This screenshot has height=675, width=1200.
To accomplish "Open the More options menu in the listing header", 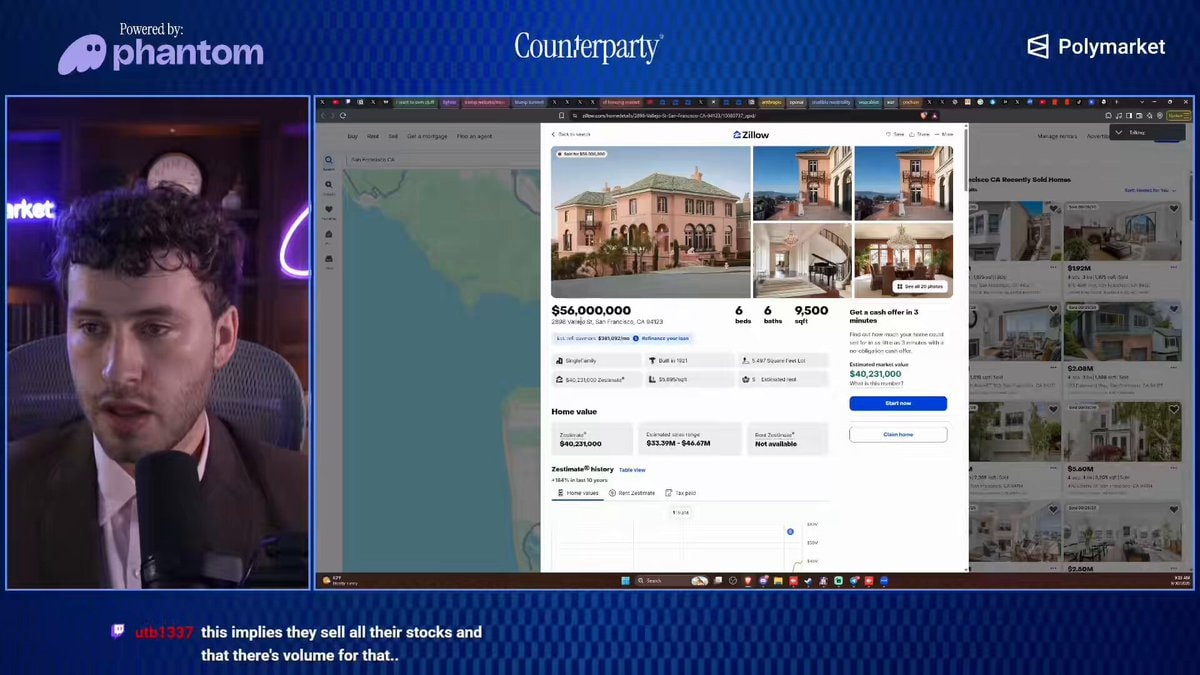I will (x=944, y=134).
